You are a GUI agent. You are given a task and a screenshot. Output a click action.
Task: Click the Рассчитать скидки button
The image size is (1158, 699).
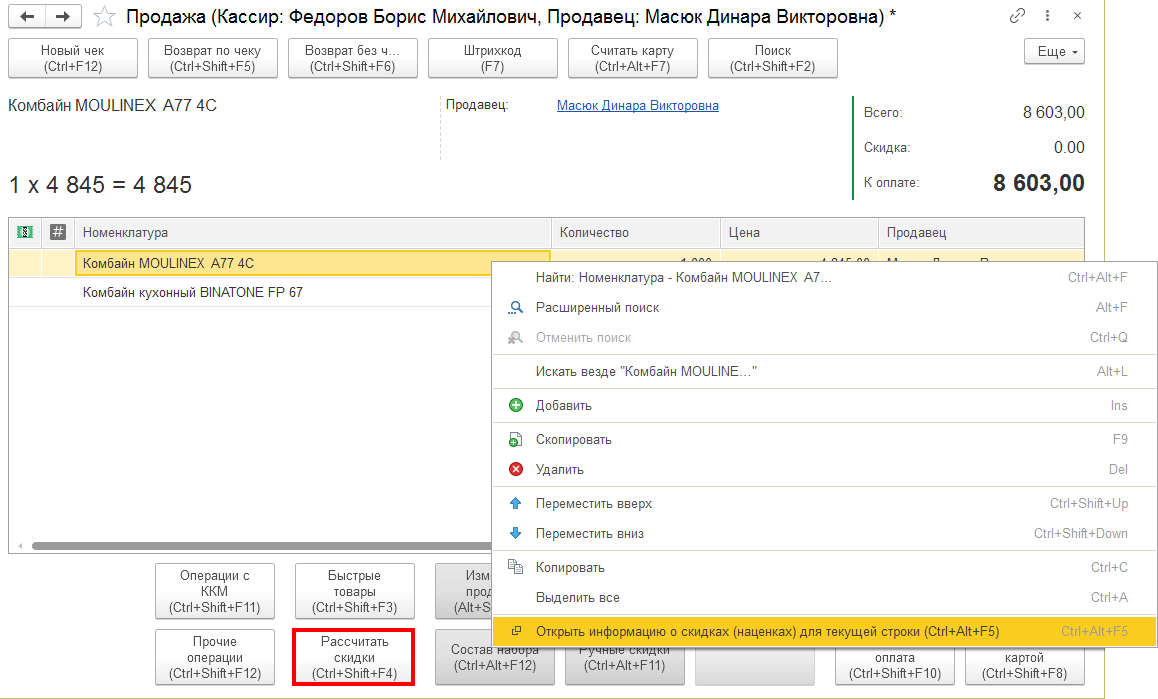pos(354,657)
